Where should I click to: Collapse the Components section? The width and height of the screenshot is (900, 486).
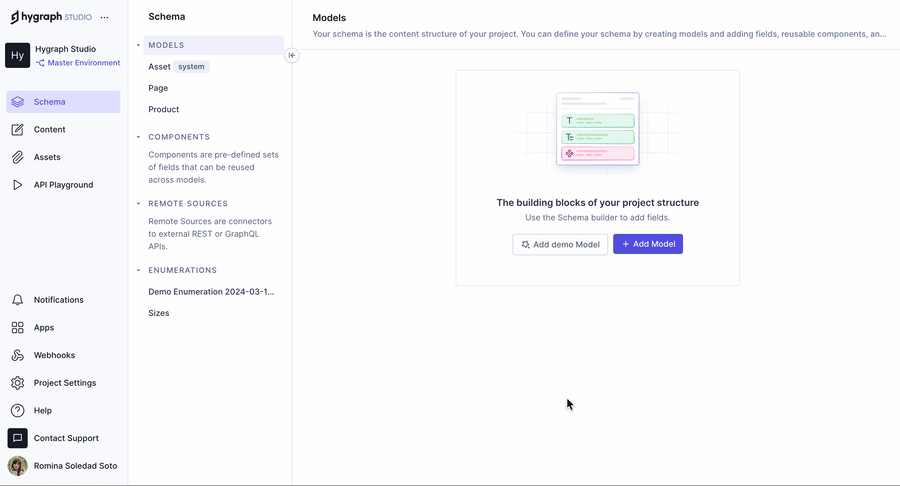[x=139, y=137]
